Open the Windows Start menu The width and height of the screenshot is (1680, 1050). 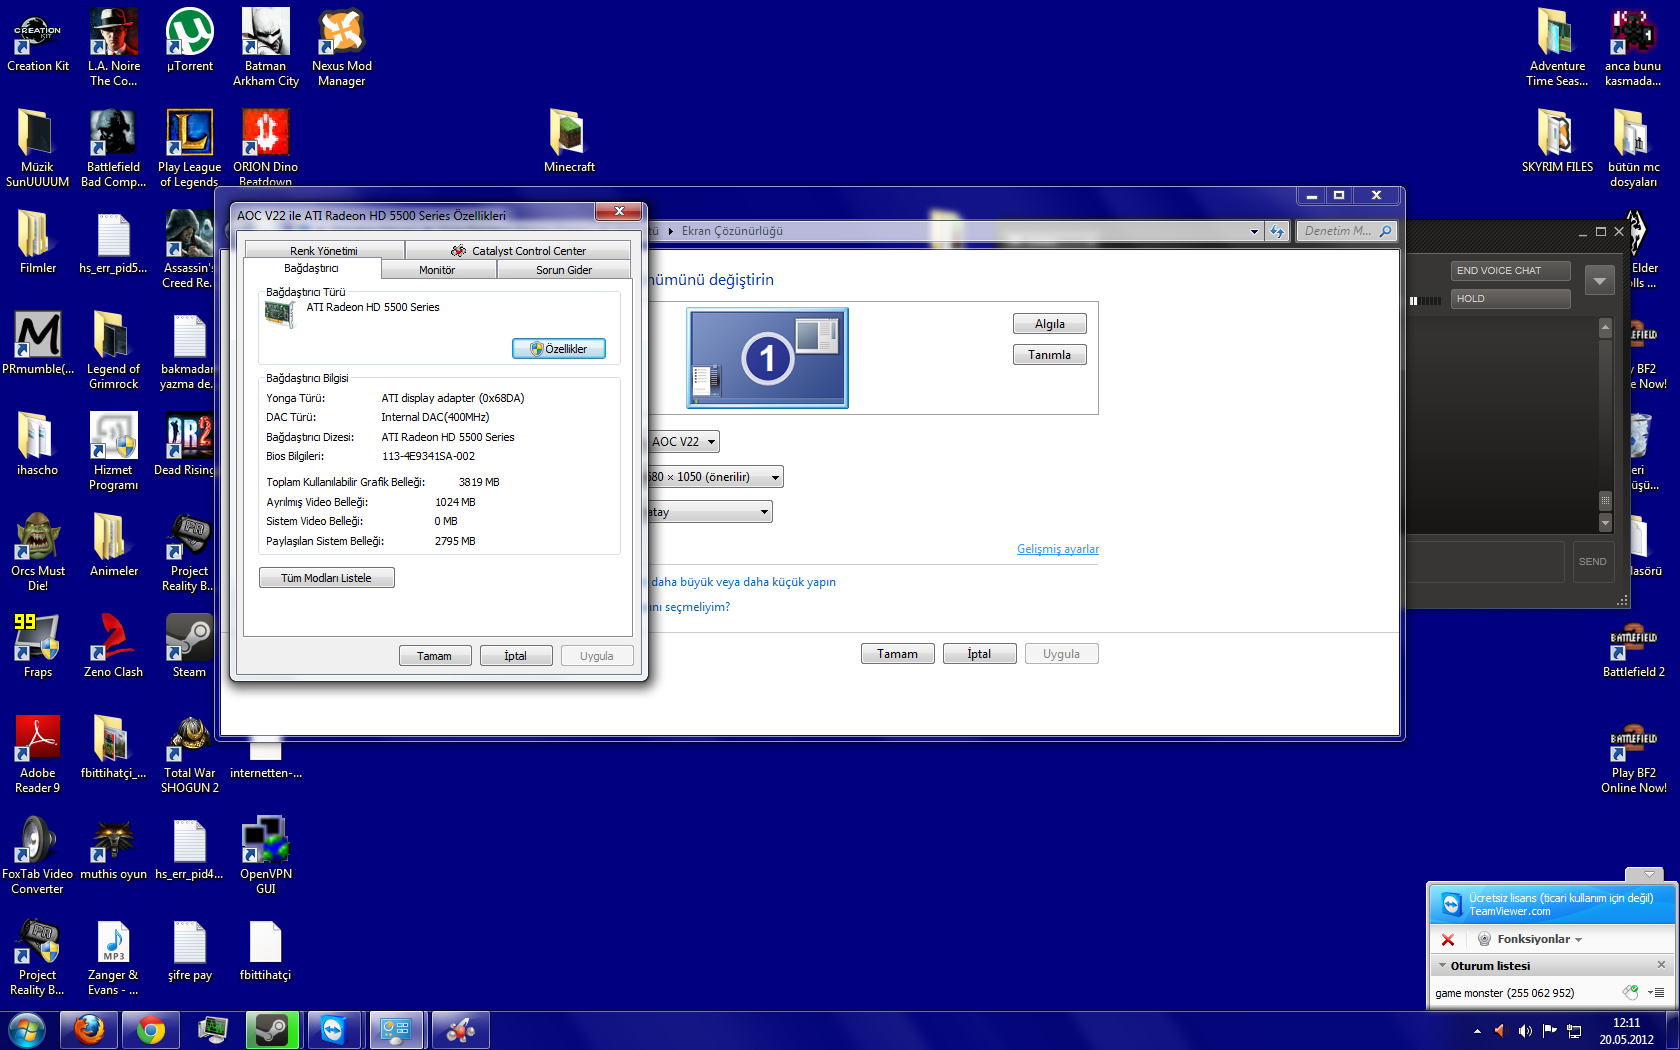click(x=27, y=1030)
